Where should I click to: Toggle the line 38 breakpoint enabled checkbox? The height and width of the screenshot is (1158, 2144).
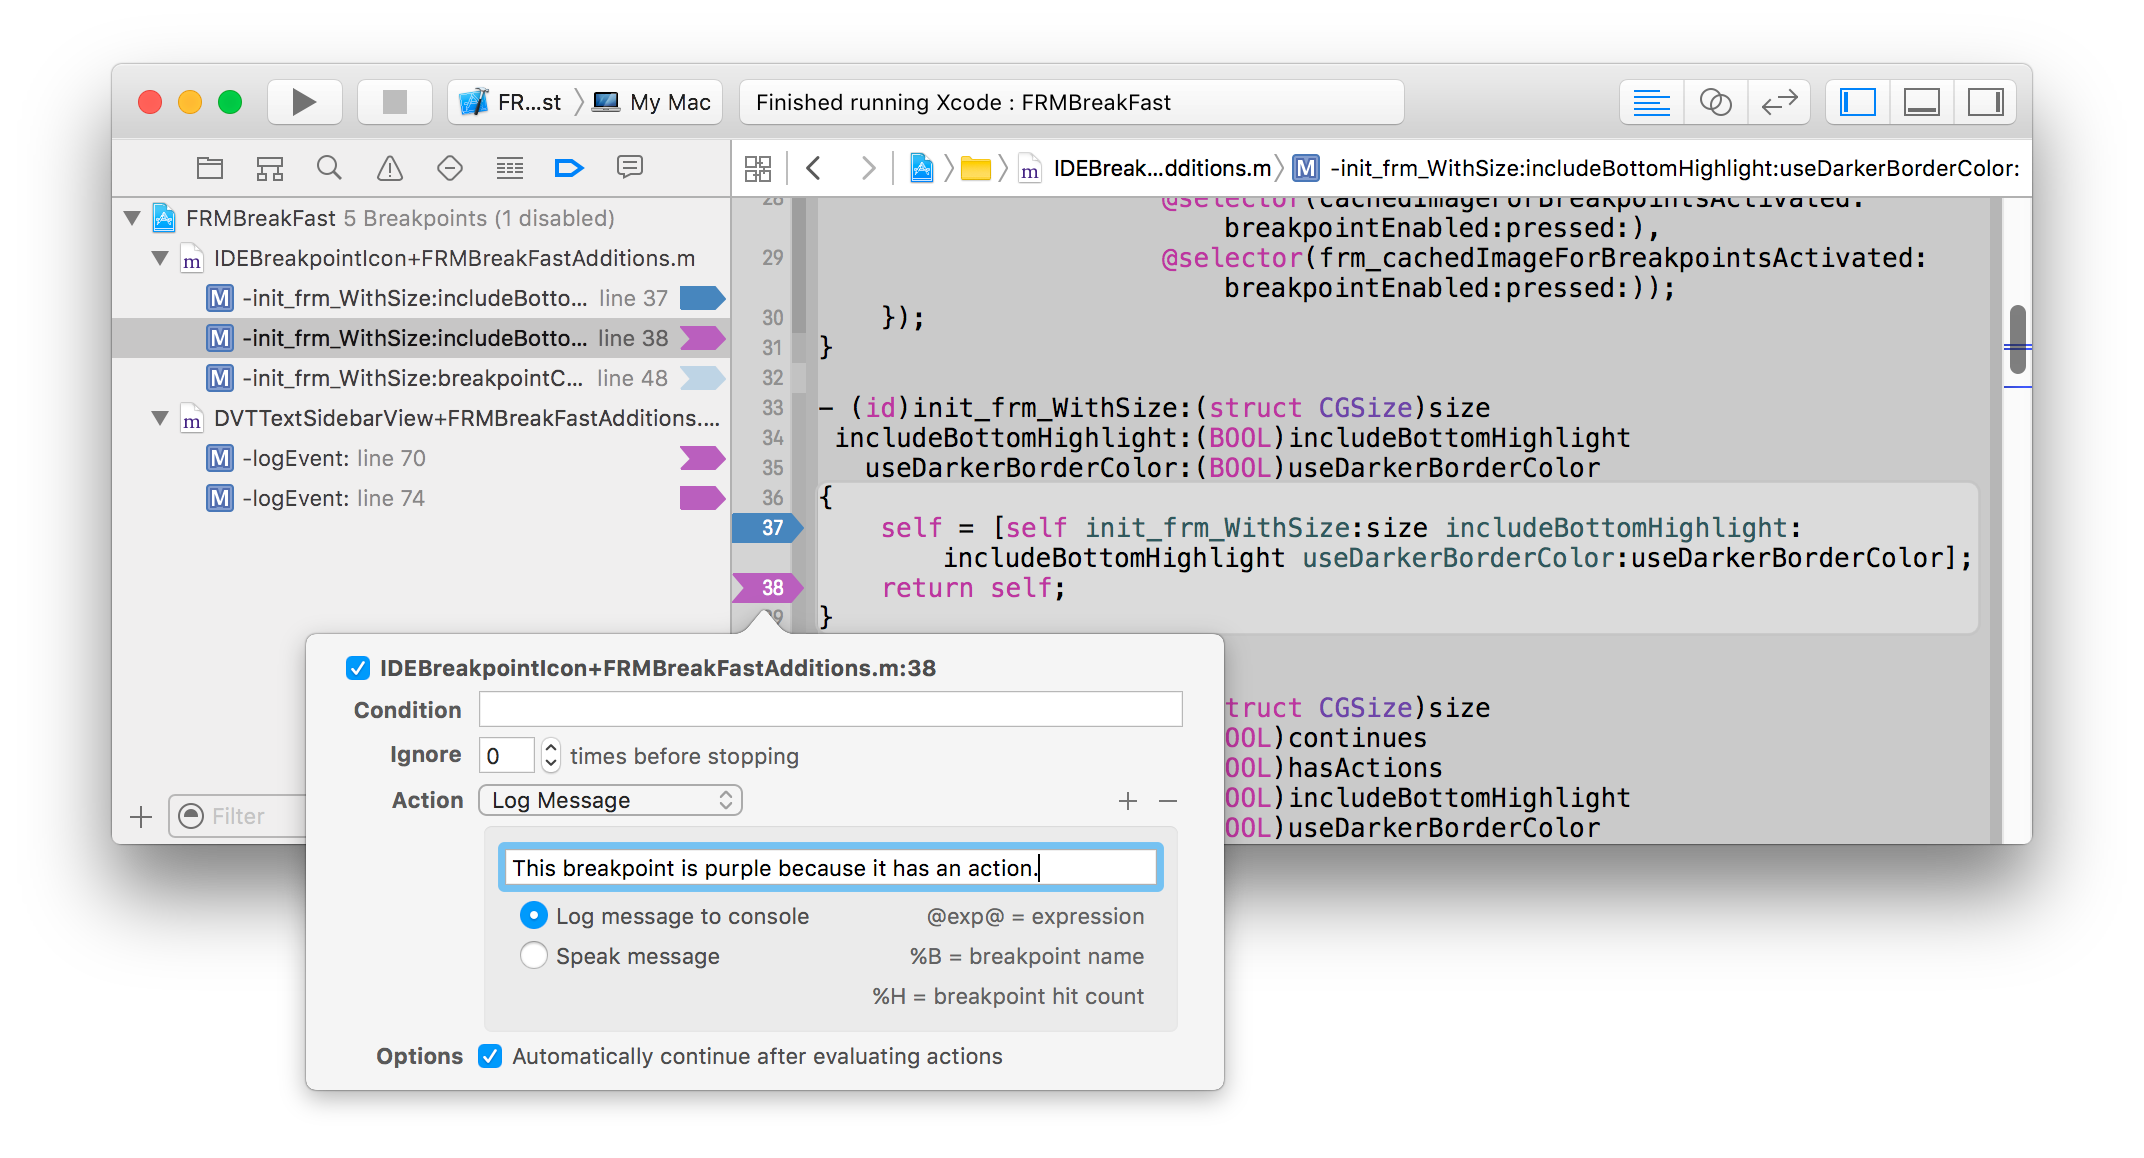click(358, 668)
